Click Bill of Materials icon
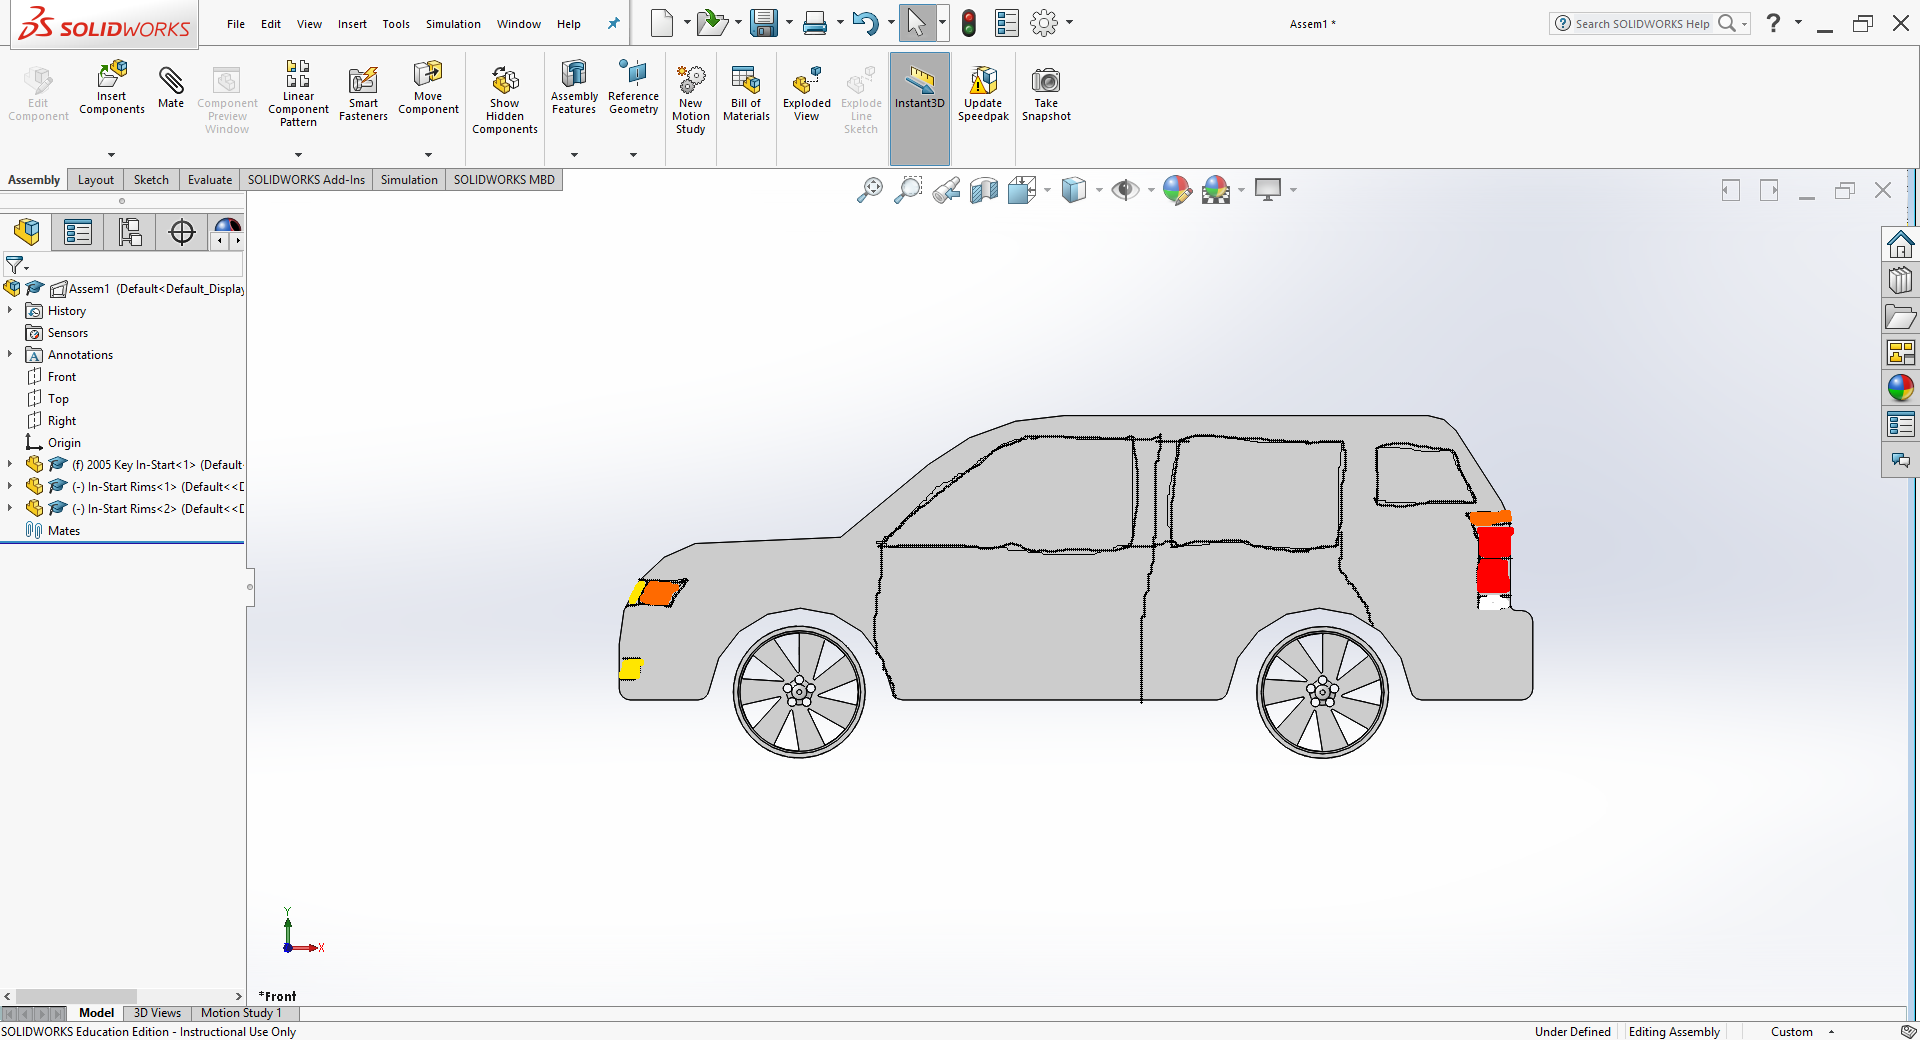Viewport: 1920px width, 1040px height. coord(746,80)
